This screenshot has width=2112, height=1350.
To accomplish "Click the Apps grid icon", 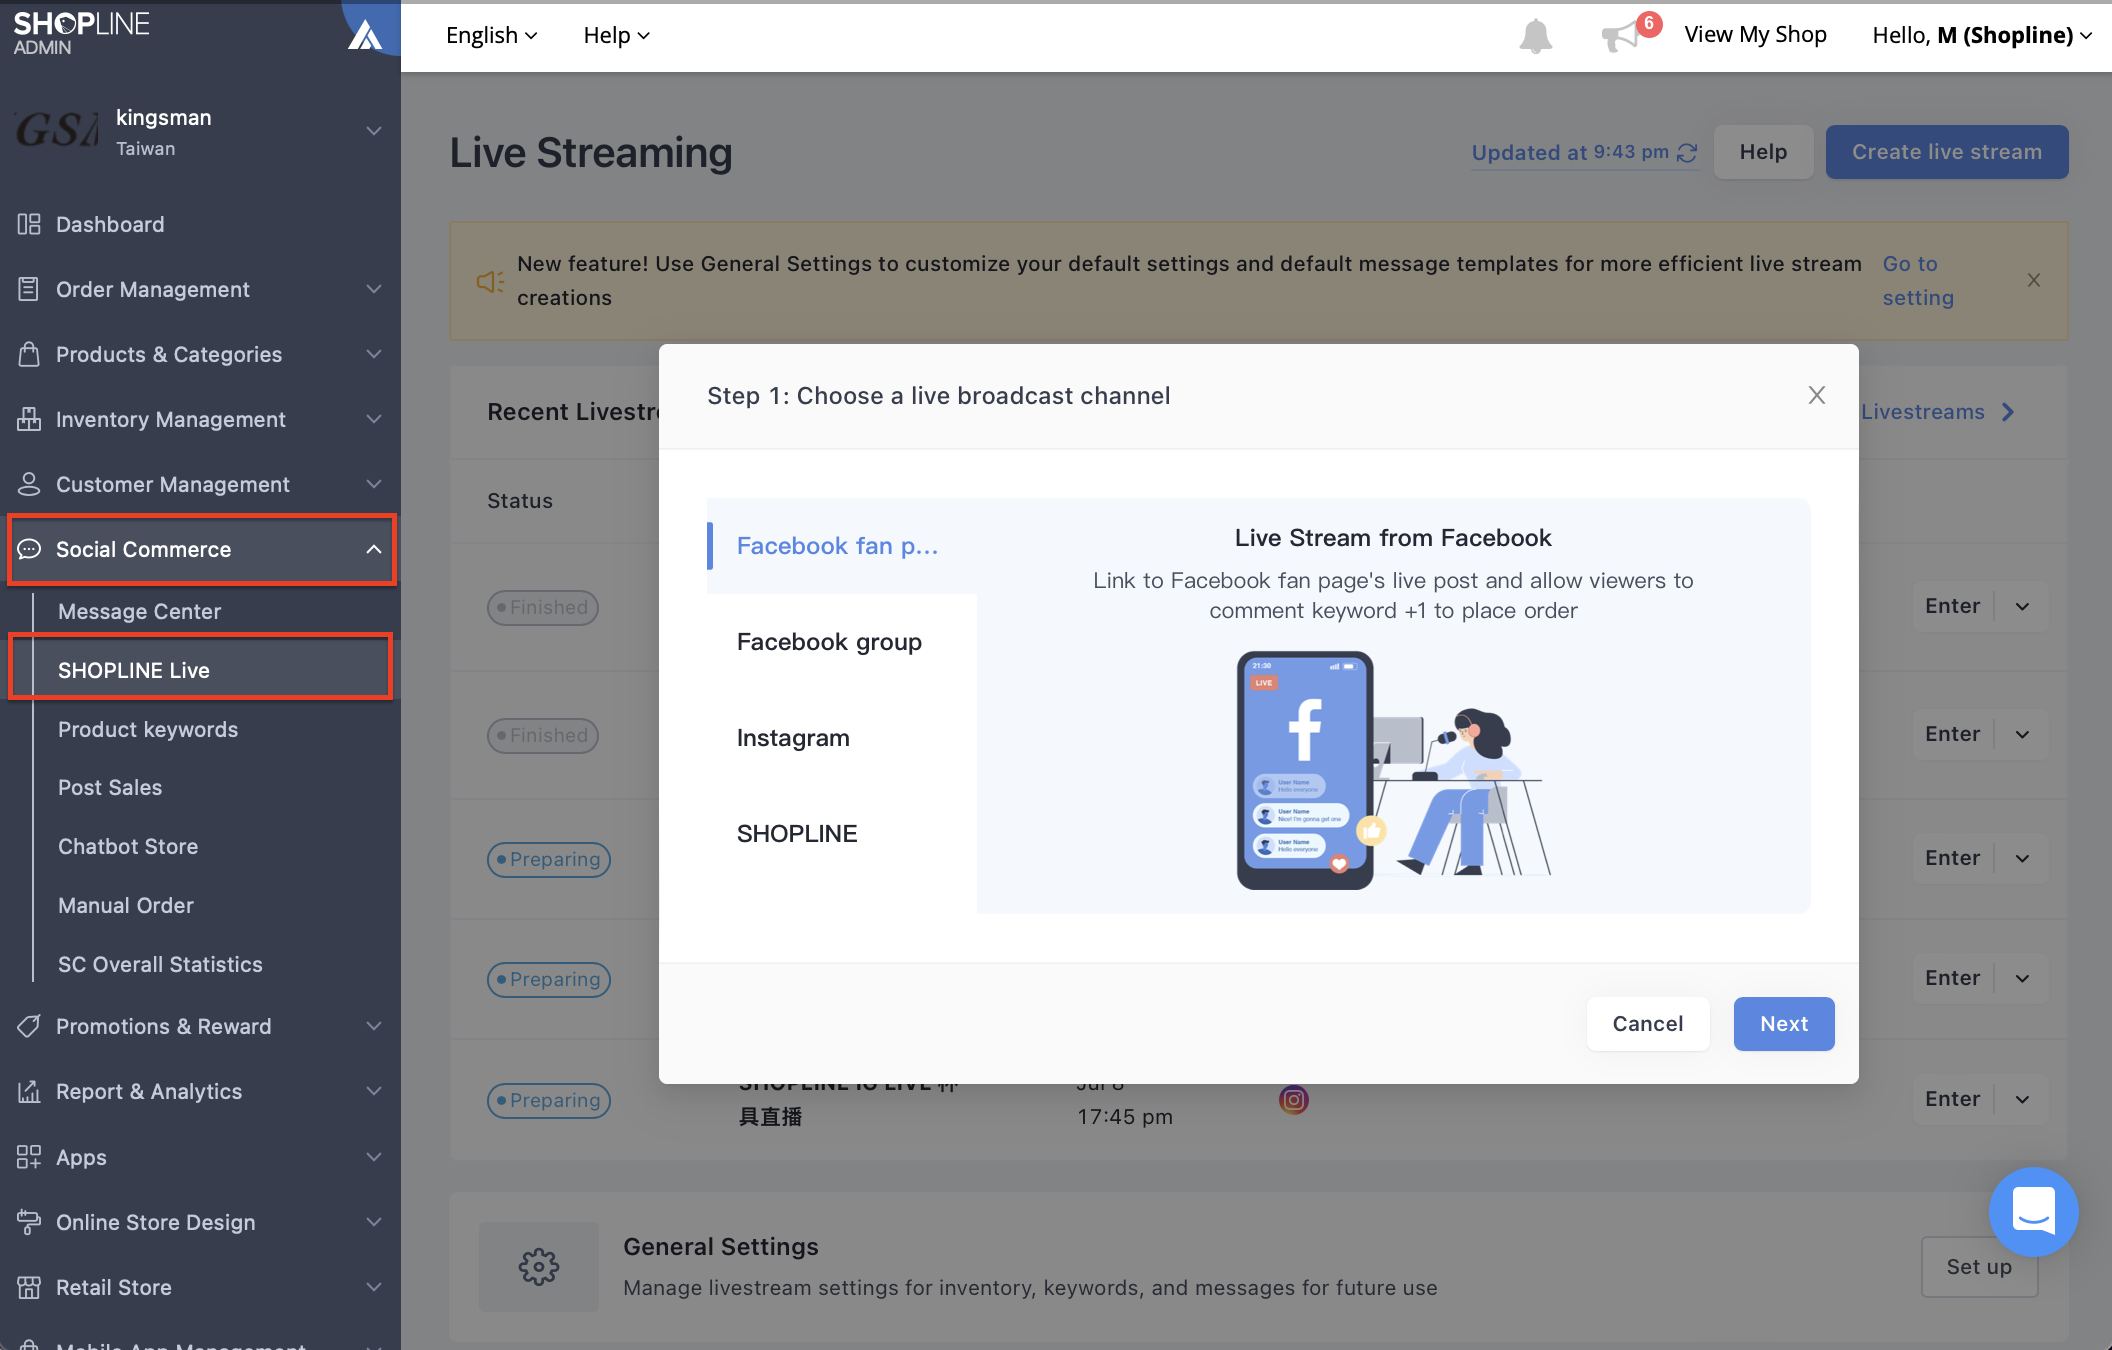I will [29, 1157].
